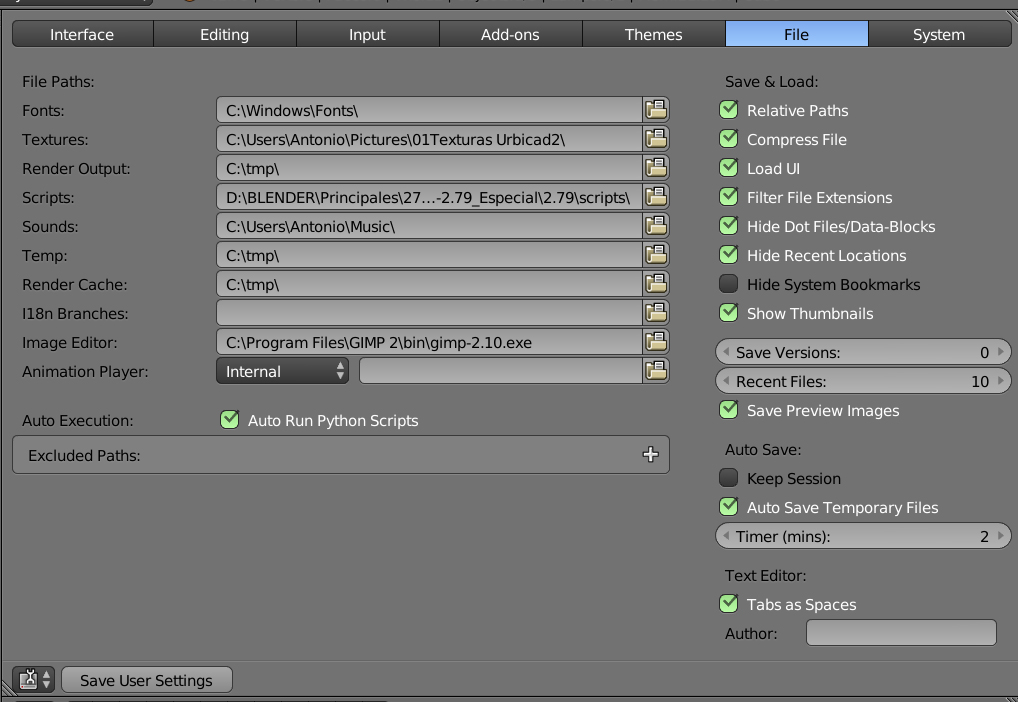The width and height of the screenshot is (1018, 702).
Task: Browse for Sounds directory
Action: click(656, 226)
